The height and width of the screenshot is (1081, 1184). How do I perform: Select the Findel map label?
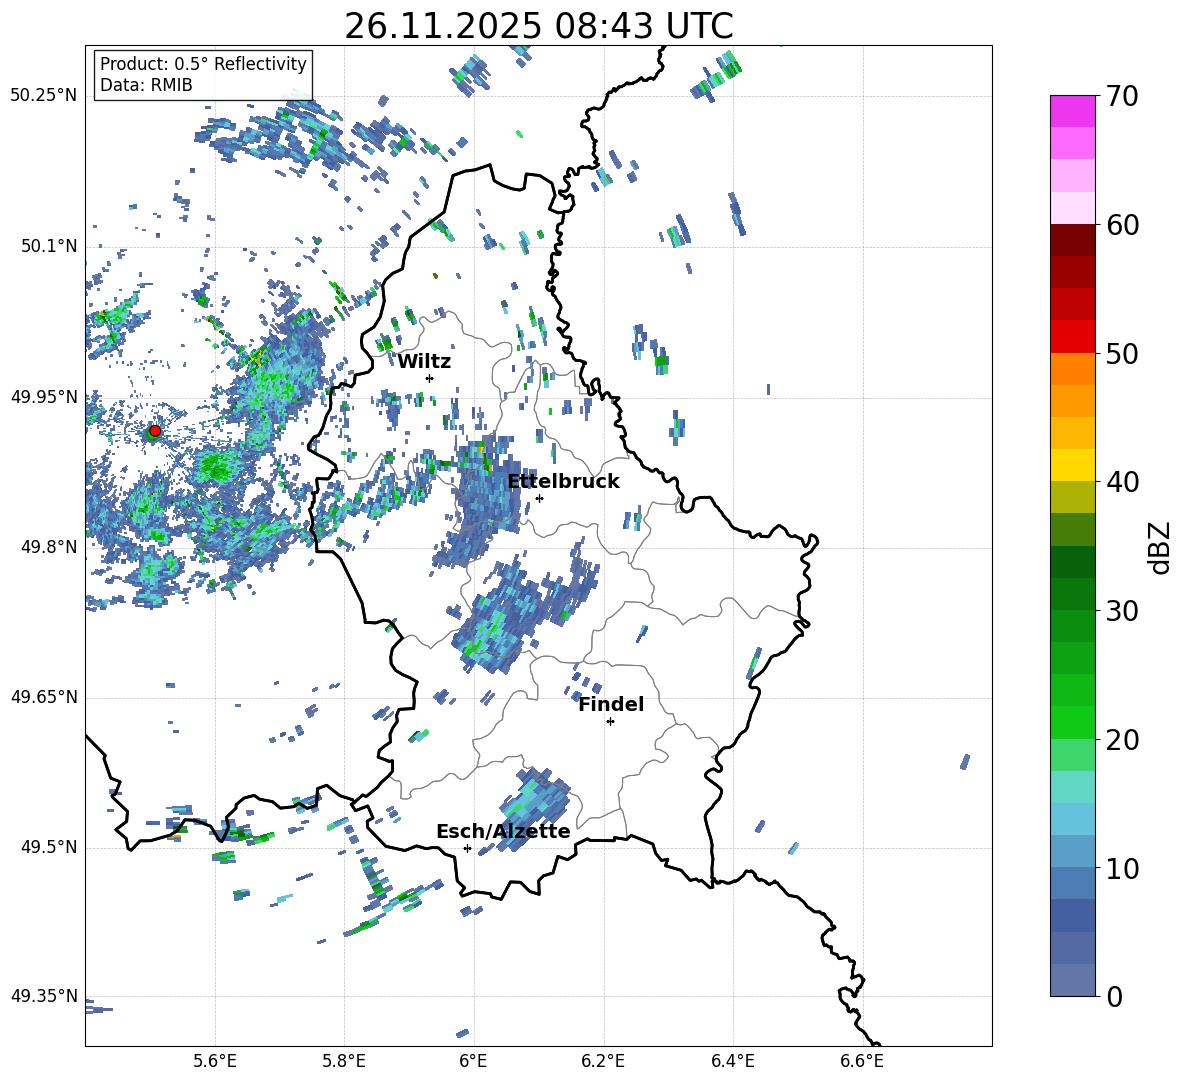[611, 704]
